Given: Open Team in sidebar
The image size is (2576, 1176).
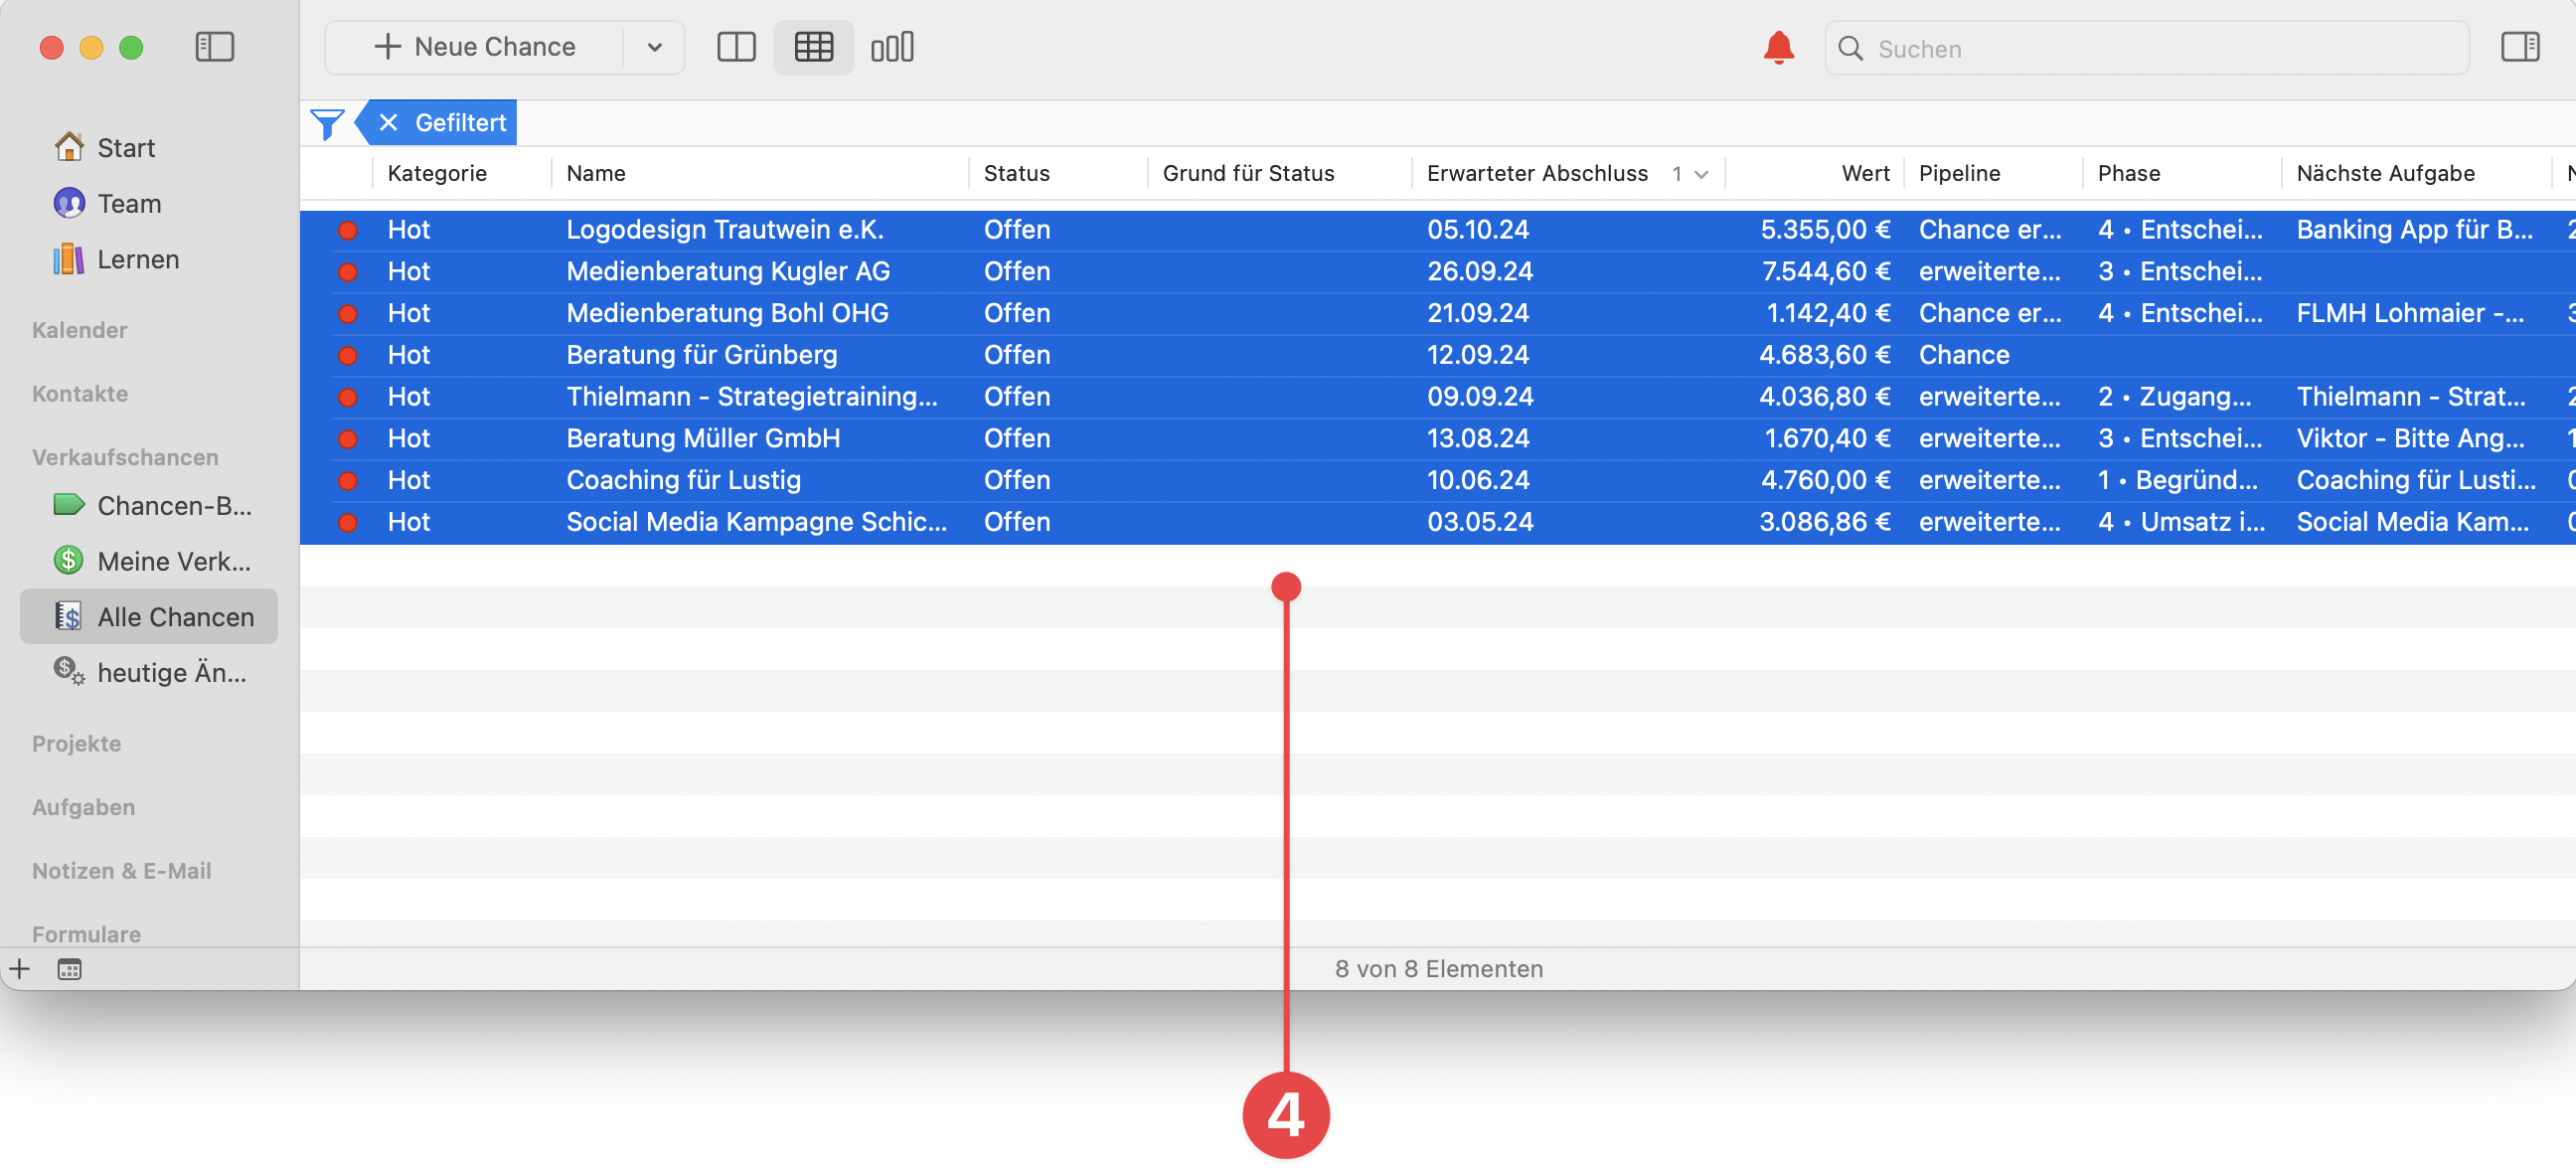Looking at the screenshot, I should click(148, 204).
